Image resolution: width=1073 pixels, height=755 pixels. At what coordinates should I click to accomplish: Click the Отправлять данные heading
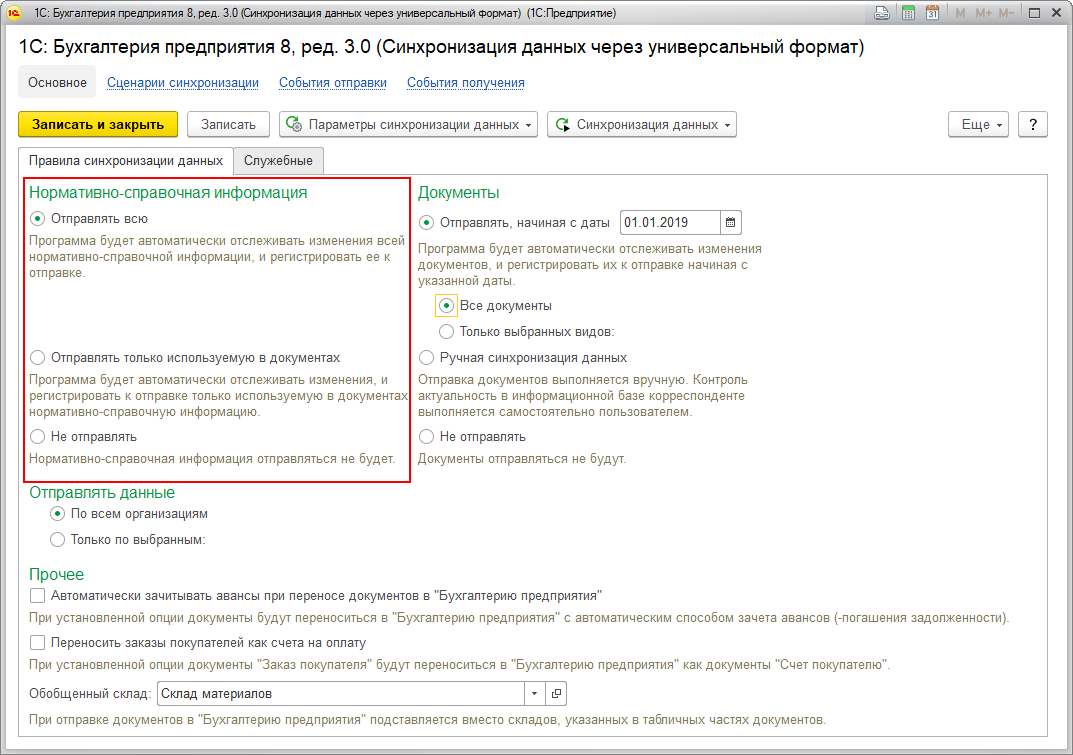point(102,492)
